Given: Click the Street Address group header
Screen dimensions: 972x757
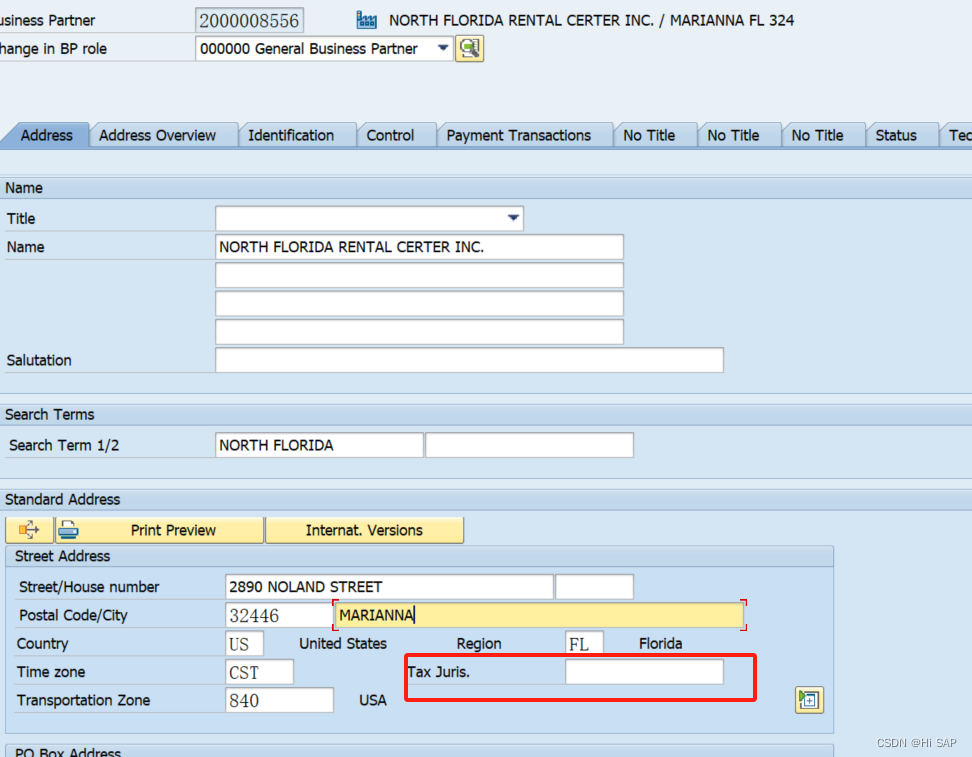Looking at the screenshot, I should coord(419,556).
